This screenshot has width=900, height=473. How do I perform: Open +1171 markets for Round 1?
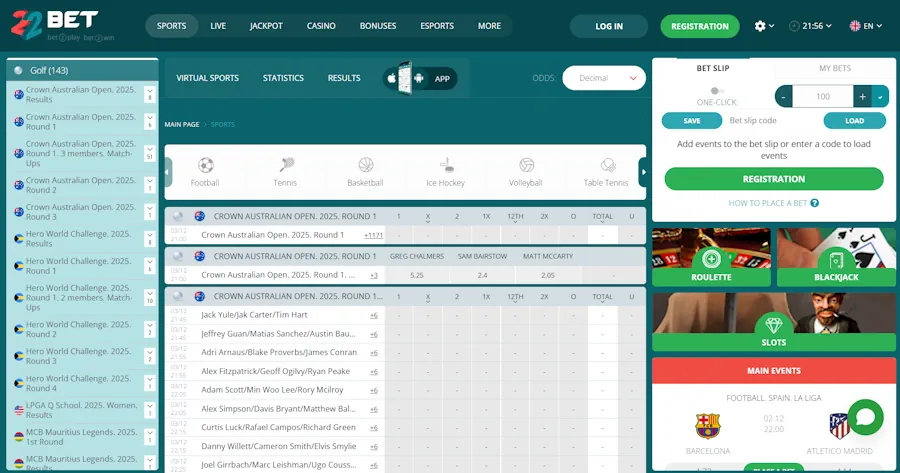[x=374, y=235]
